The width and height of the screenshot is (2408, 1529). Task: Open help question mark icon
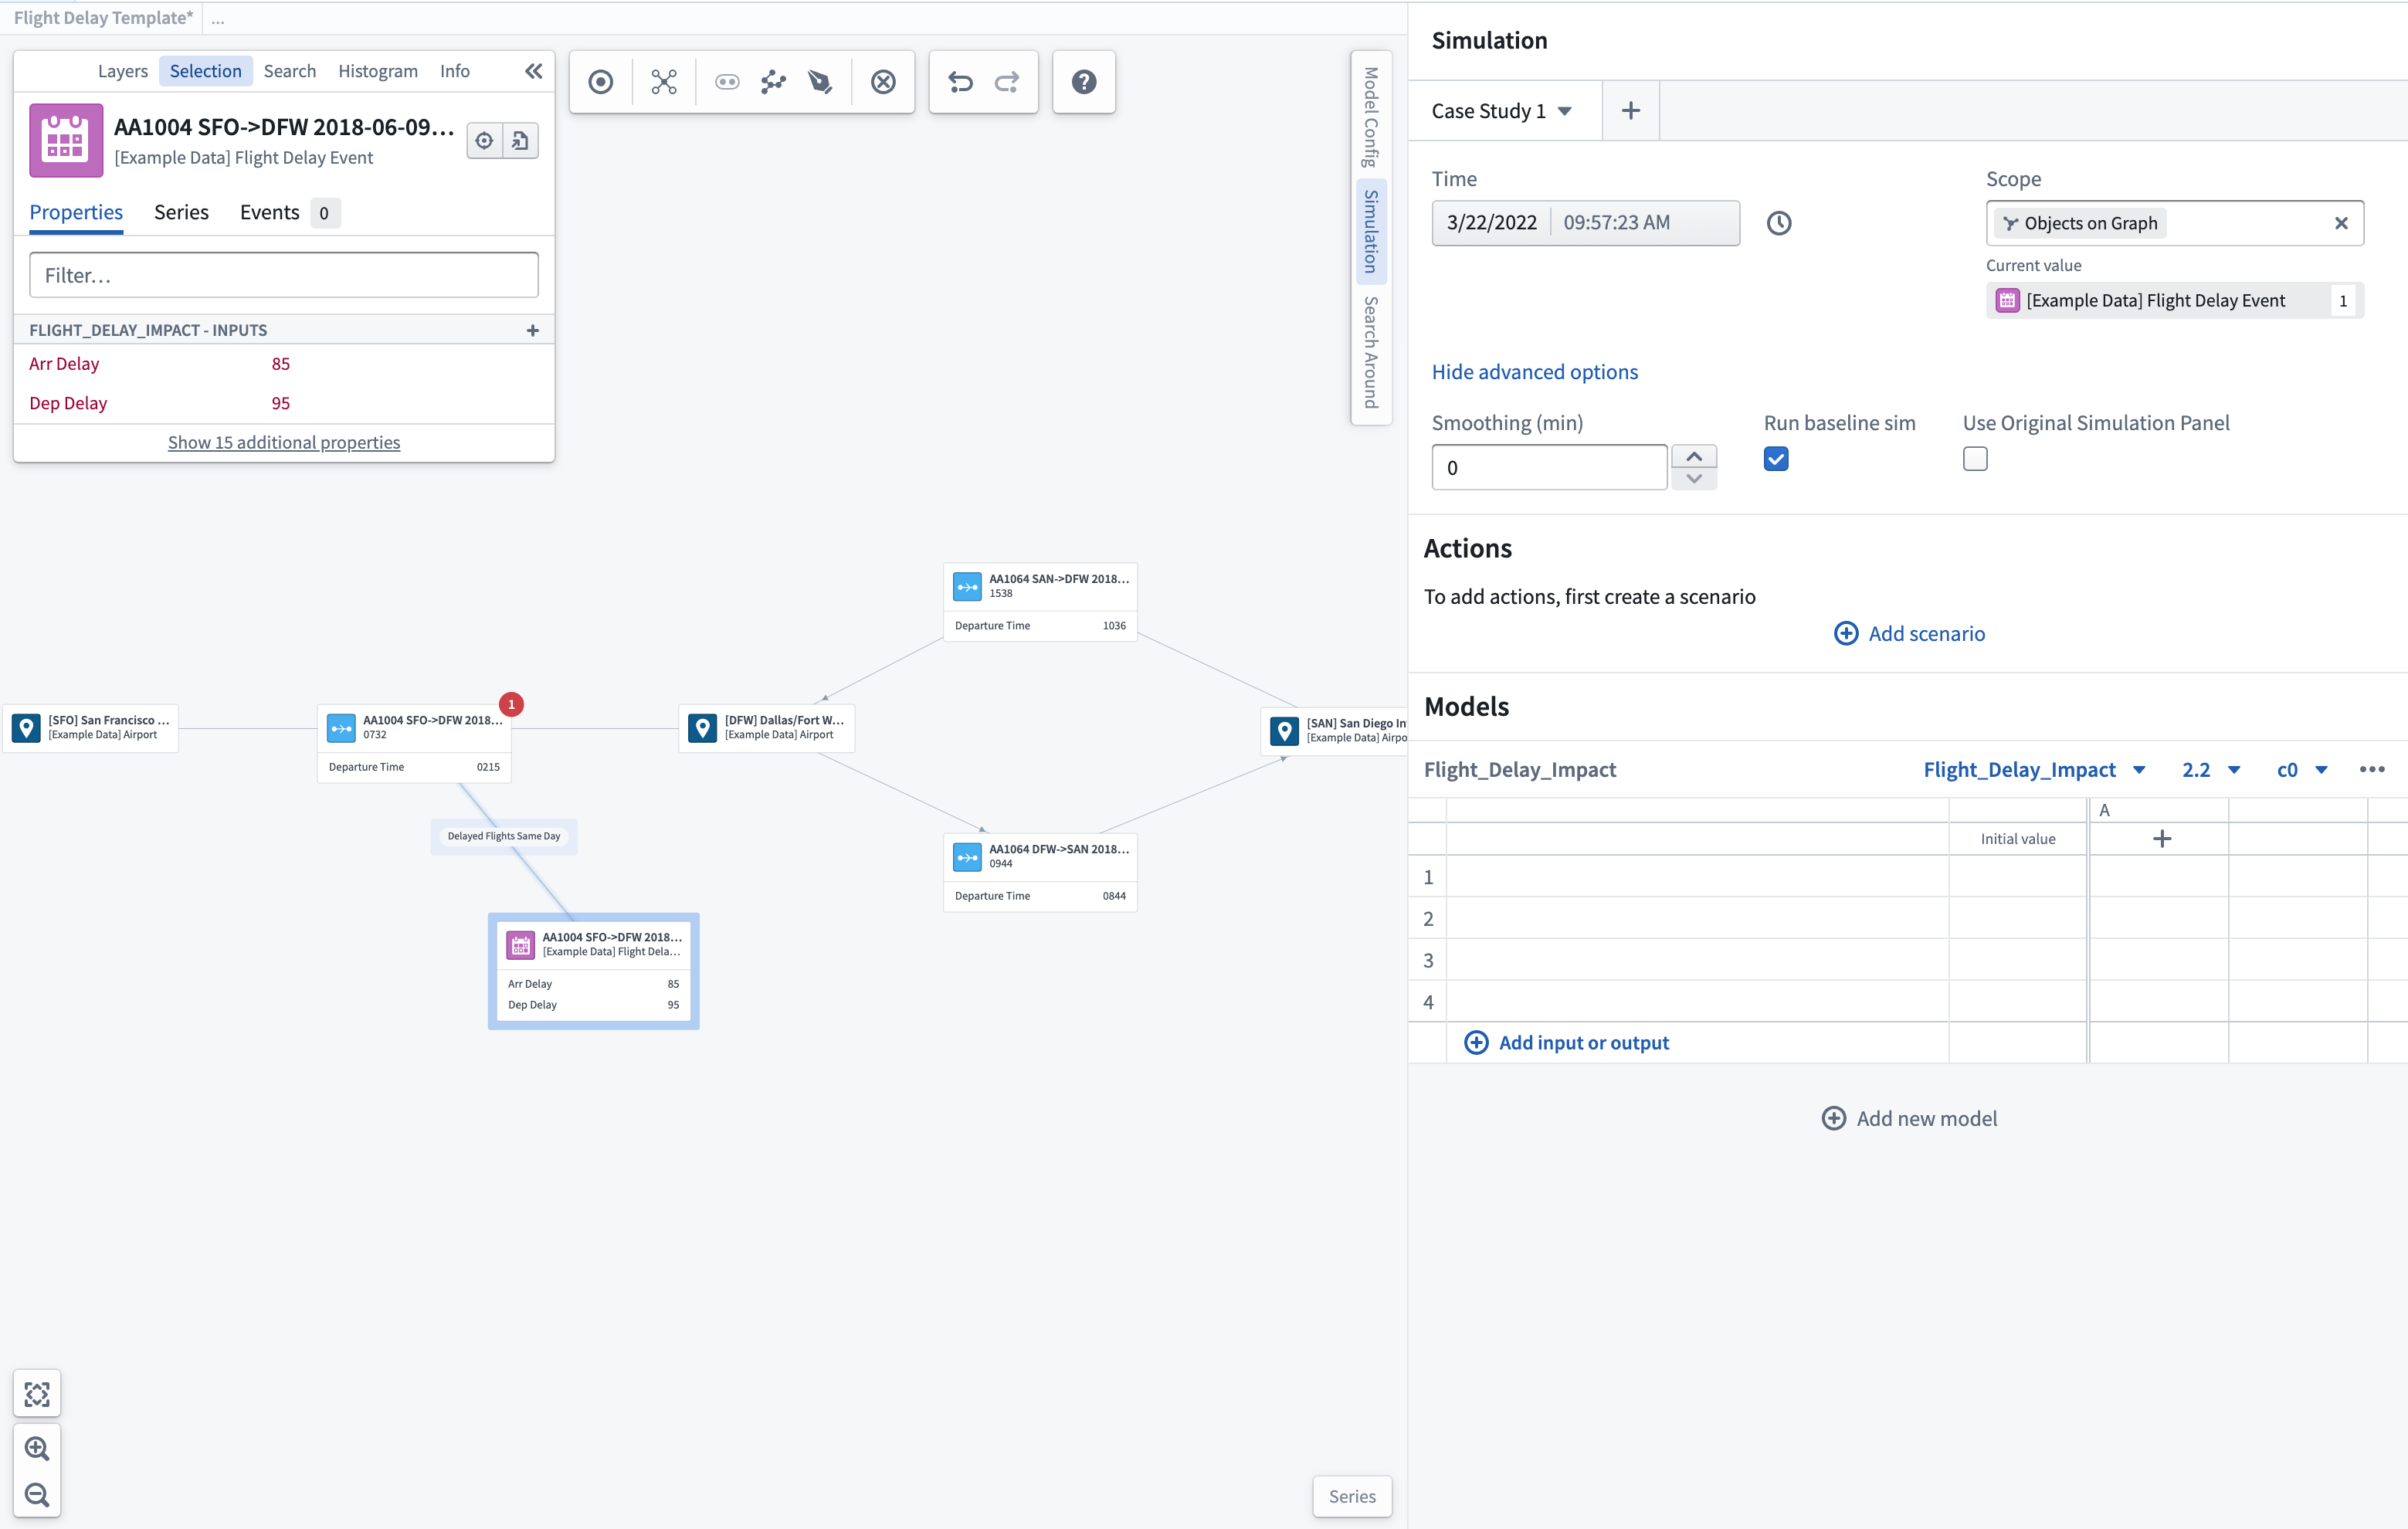pyautogui.click(x=1084, y=82)
